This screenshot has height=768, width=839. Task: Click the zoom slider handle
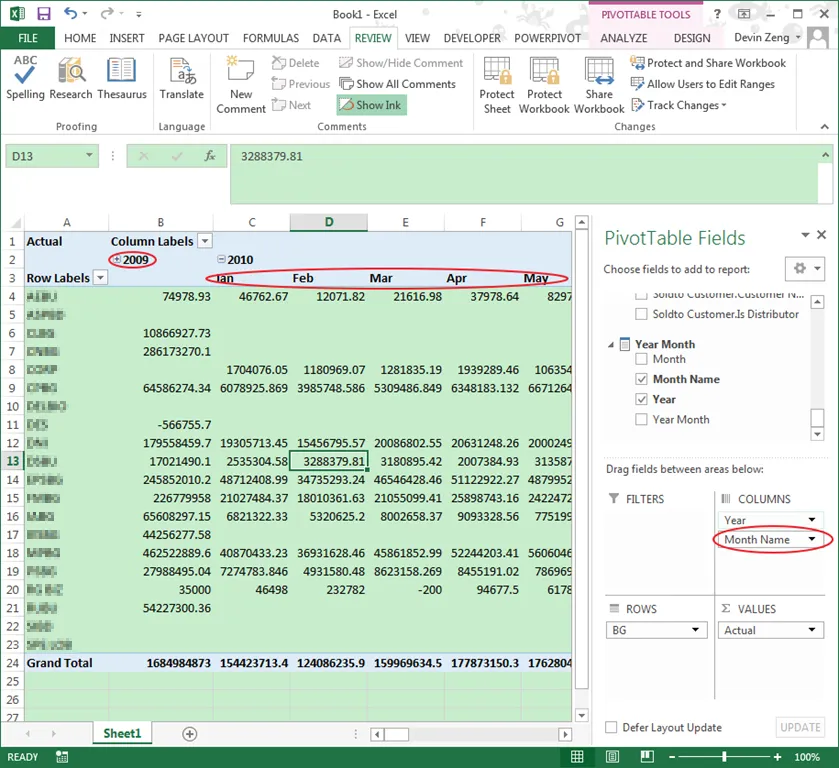coord(724,757)
